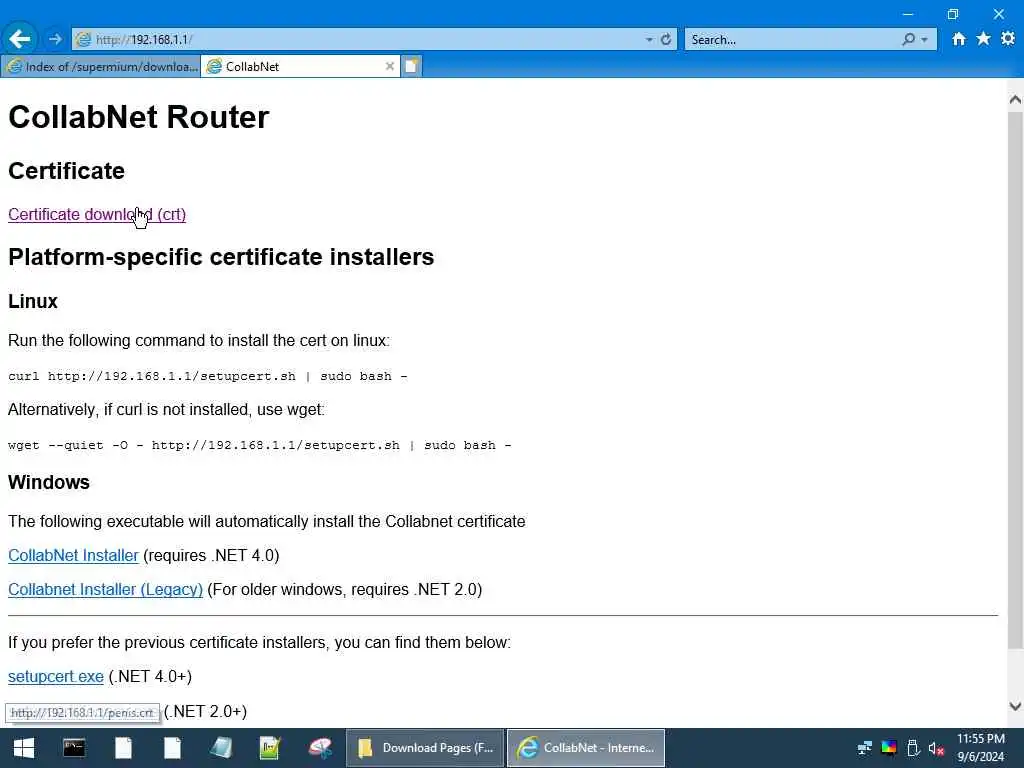This screenshot has width=1024, height=768.
Task: Minimize the Internet Explorer window
Action: click(908, 14)
